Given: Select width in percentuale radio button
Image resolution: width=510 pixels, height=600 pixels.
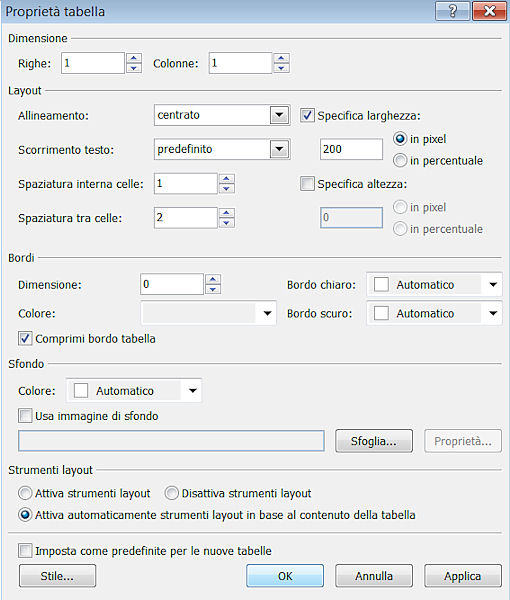Looking at the screenshot, I should 400,160.
